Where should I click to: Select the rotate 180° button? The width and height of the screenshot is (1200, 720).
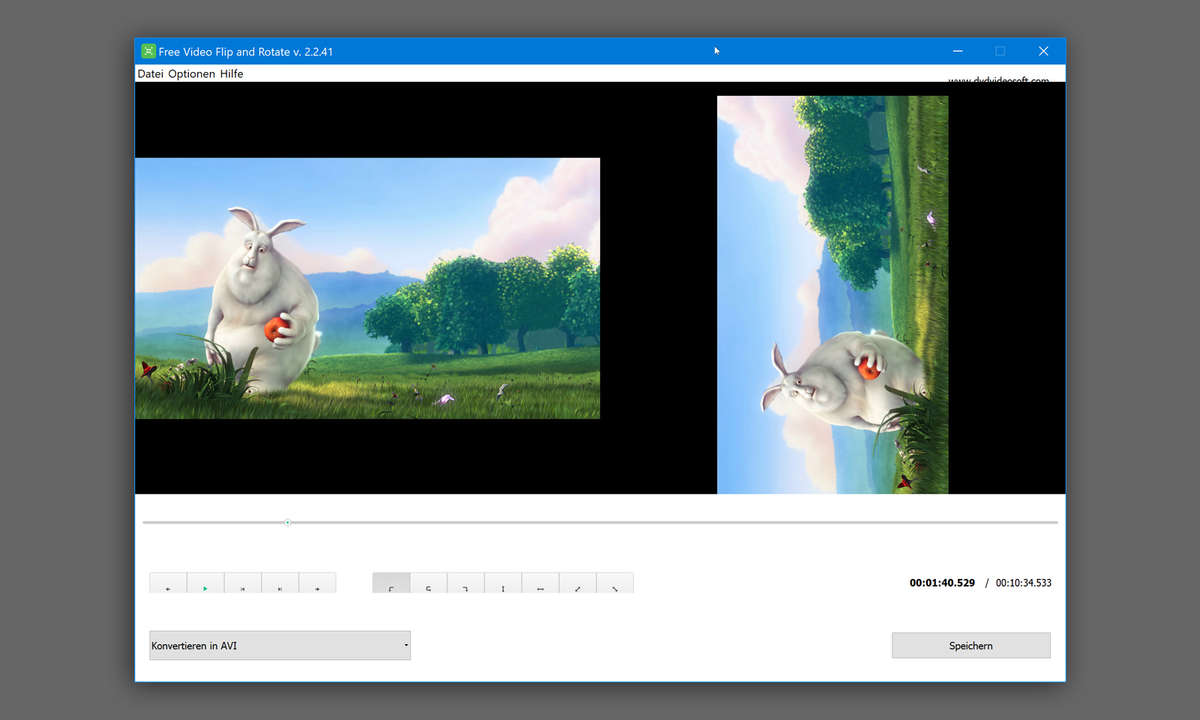(428, 583)
